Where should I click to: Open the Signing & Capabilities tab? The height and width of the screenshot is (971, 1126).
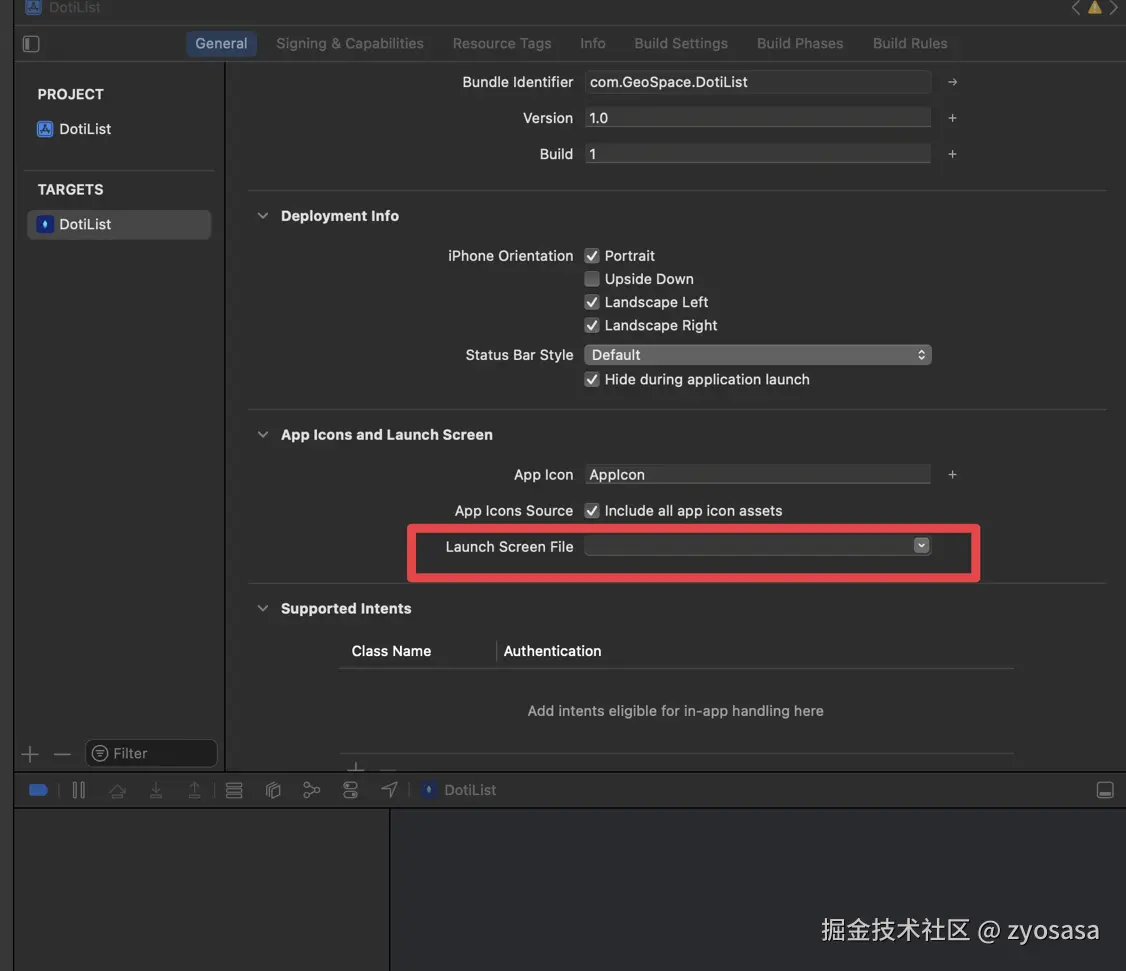click(349, 43)
